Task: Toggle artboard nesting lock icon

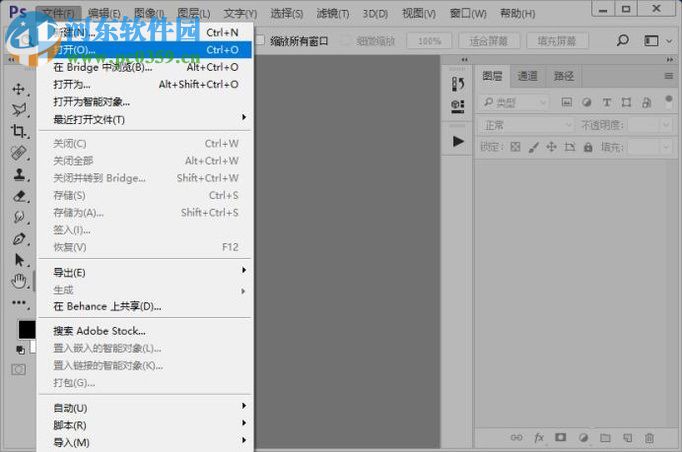Action: point(569,147)
